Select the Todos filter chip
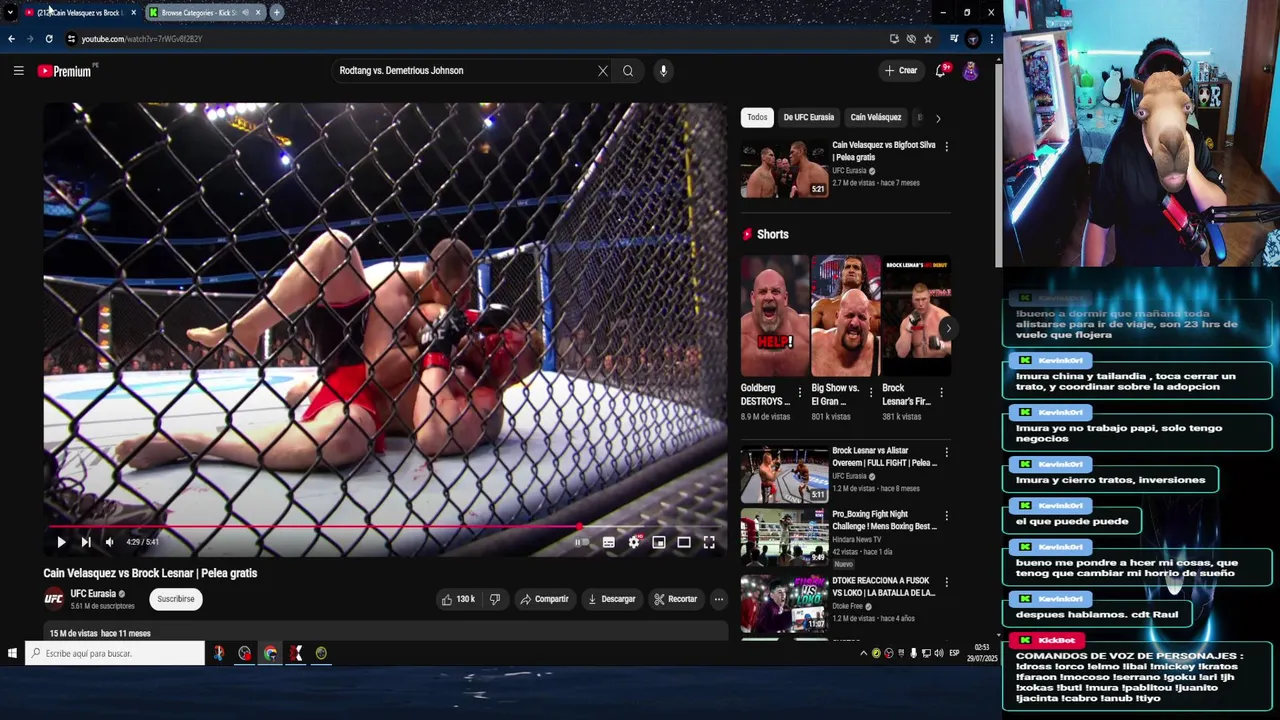1280x720 pixels. [x=757, y=117]
